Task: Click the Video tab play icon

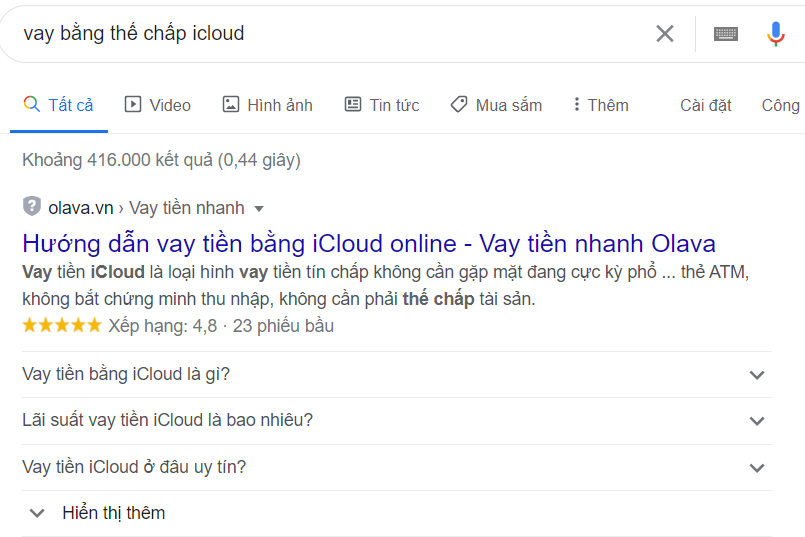Action: [133, 104]
